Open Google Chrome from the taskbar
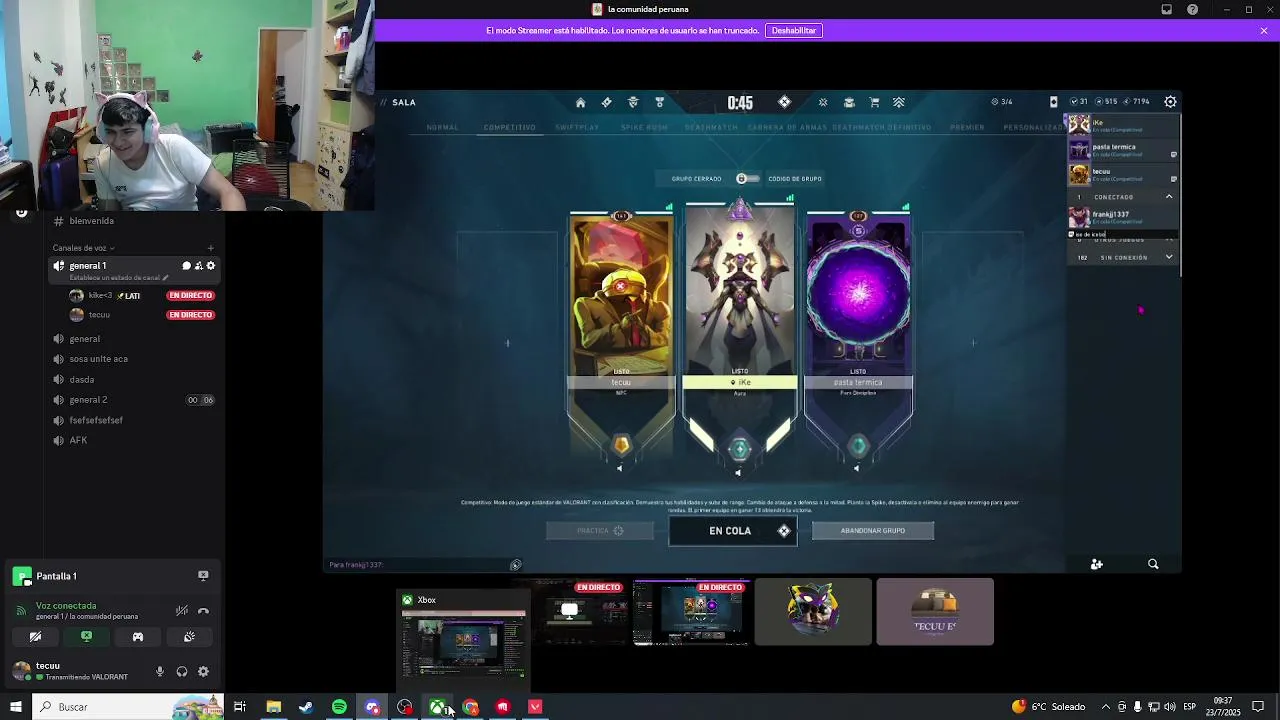The height and width of the screenshot is (720, 1280). coord(470,707)
